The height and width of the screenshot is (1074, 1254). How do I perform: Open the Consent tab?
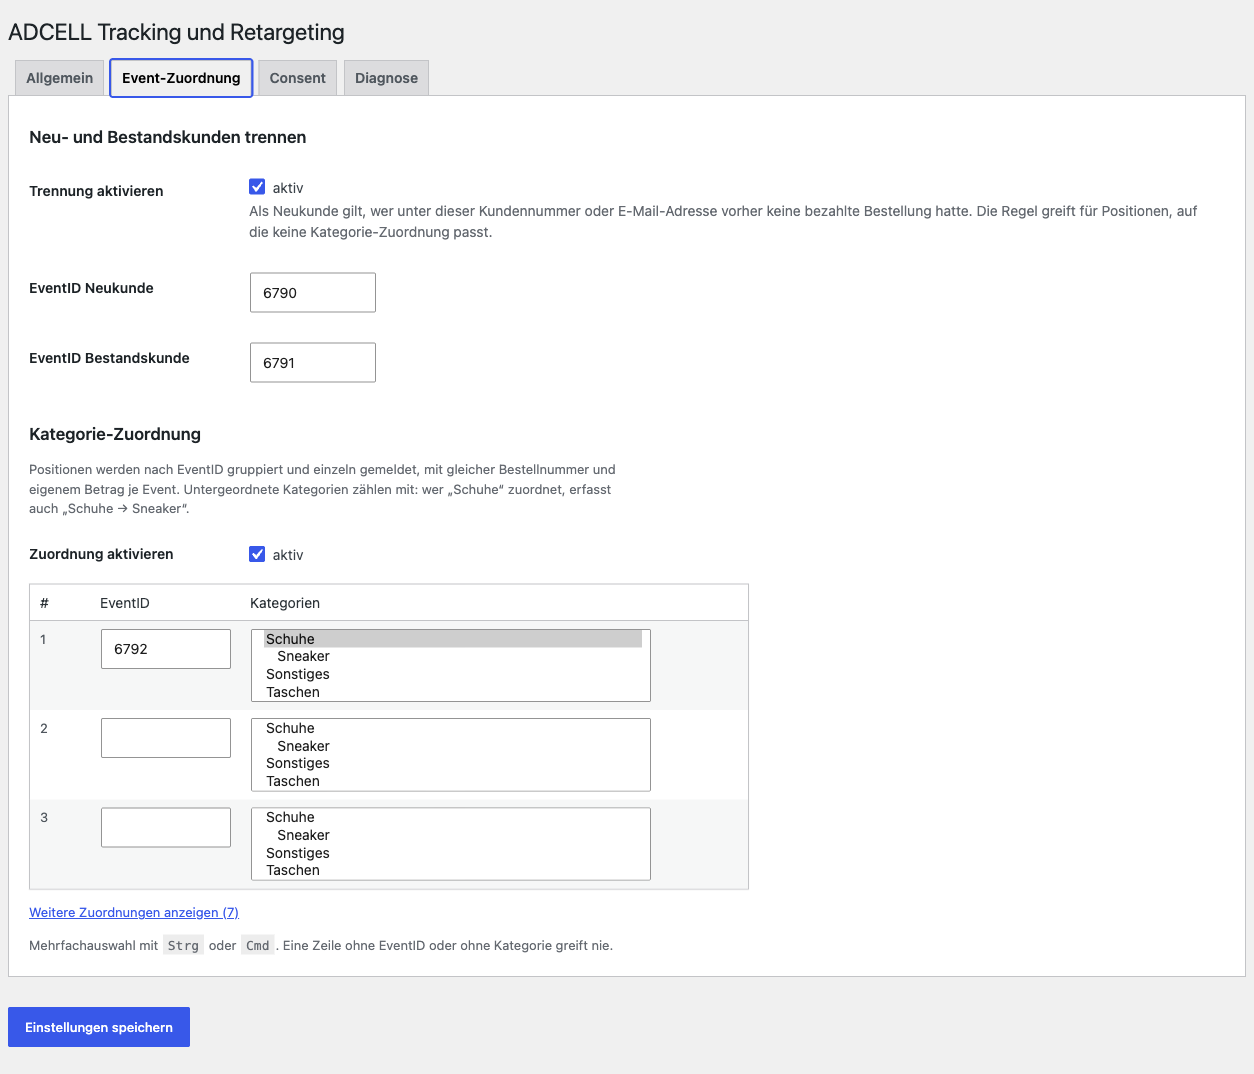[297, 78]
